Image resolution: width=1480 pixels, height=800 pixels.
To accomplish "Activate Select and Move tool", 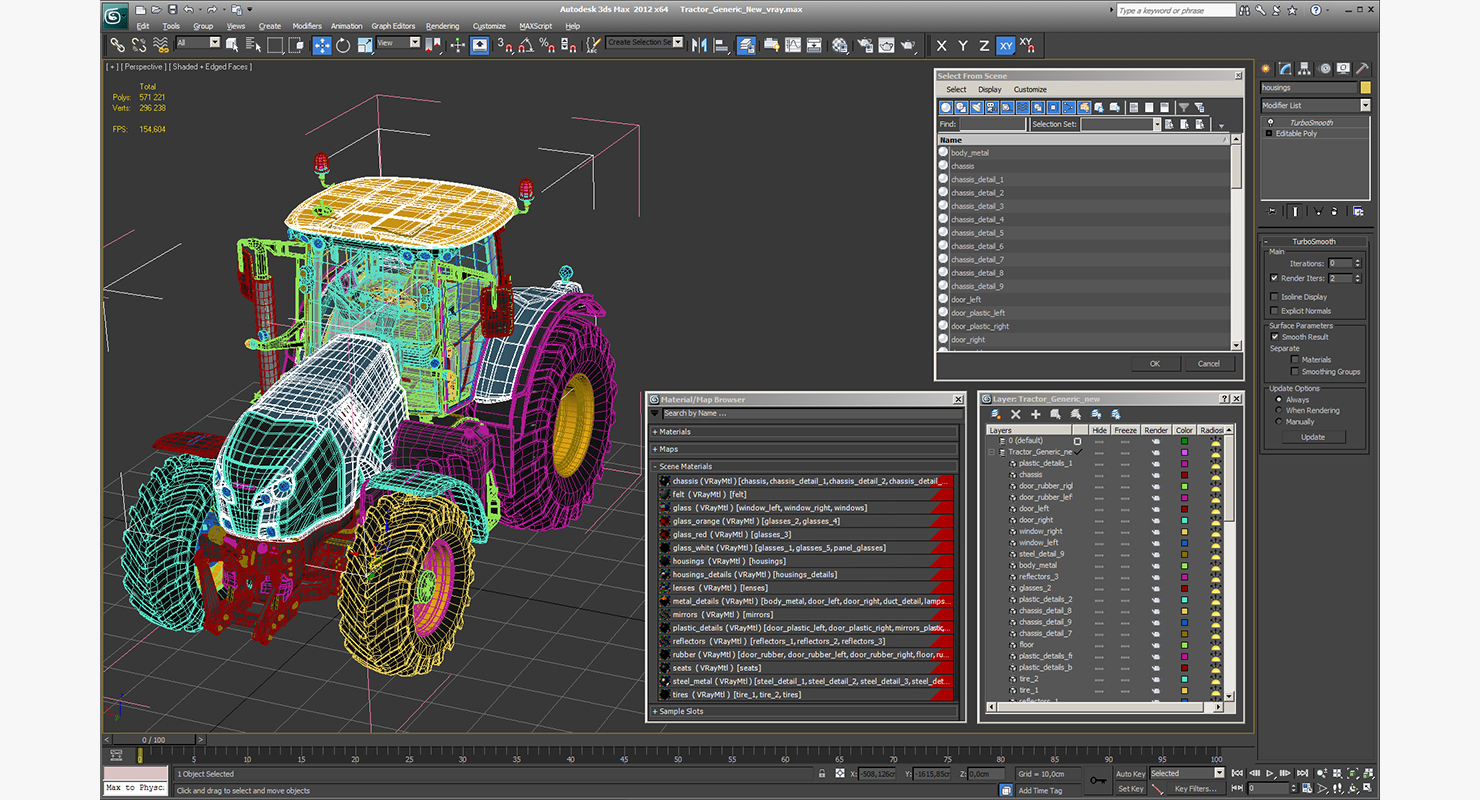I will 322,45.
